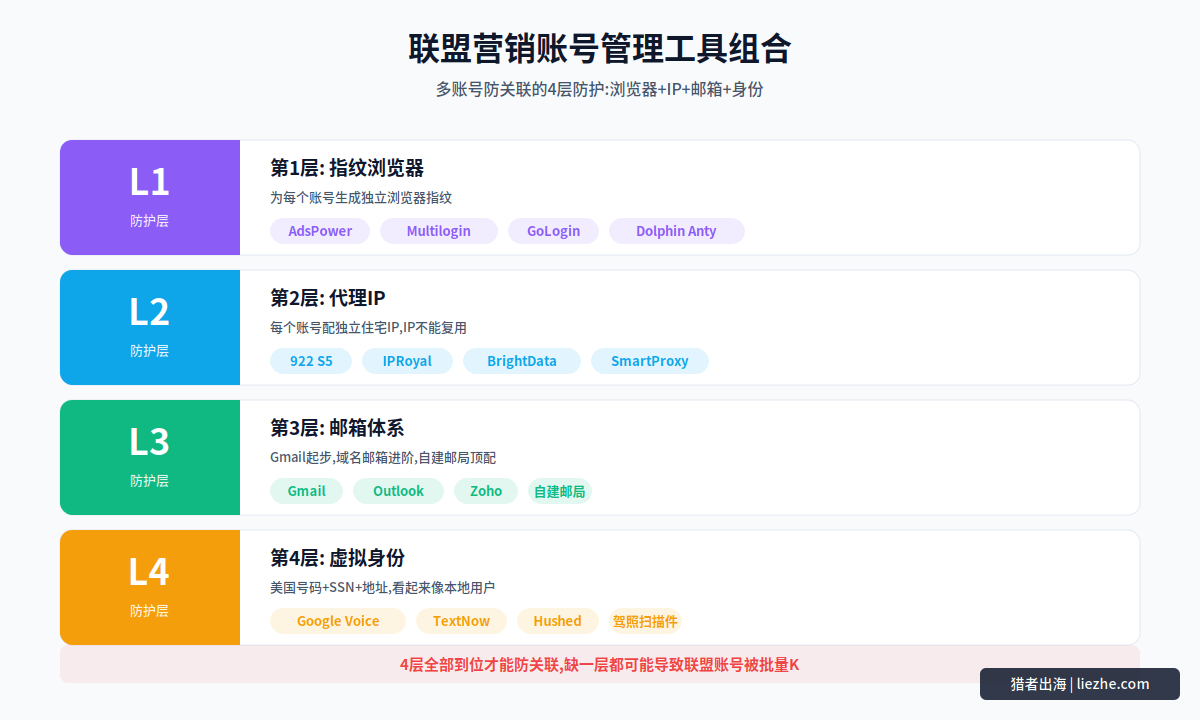This screenshot has height=720, width=1200.
Task: Click the text 美国号码+SSN+地址,看起来像本地用户
Action: point(383,588)
